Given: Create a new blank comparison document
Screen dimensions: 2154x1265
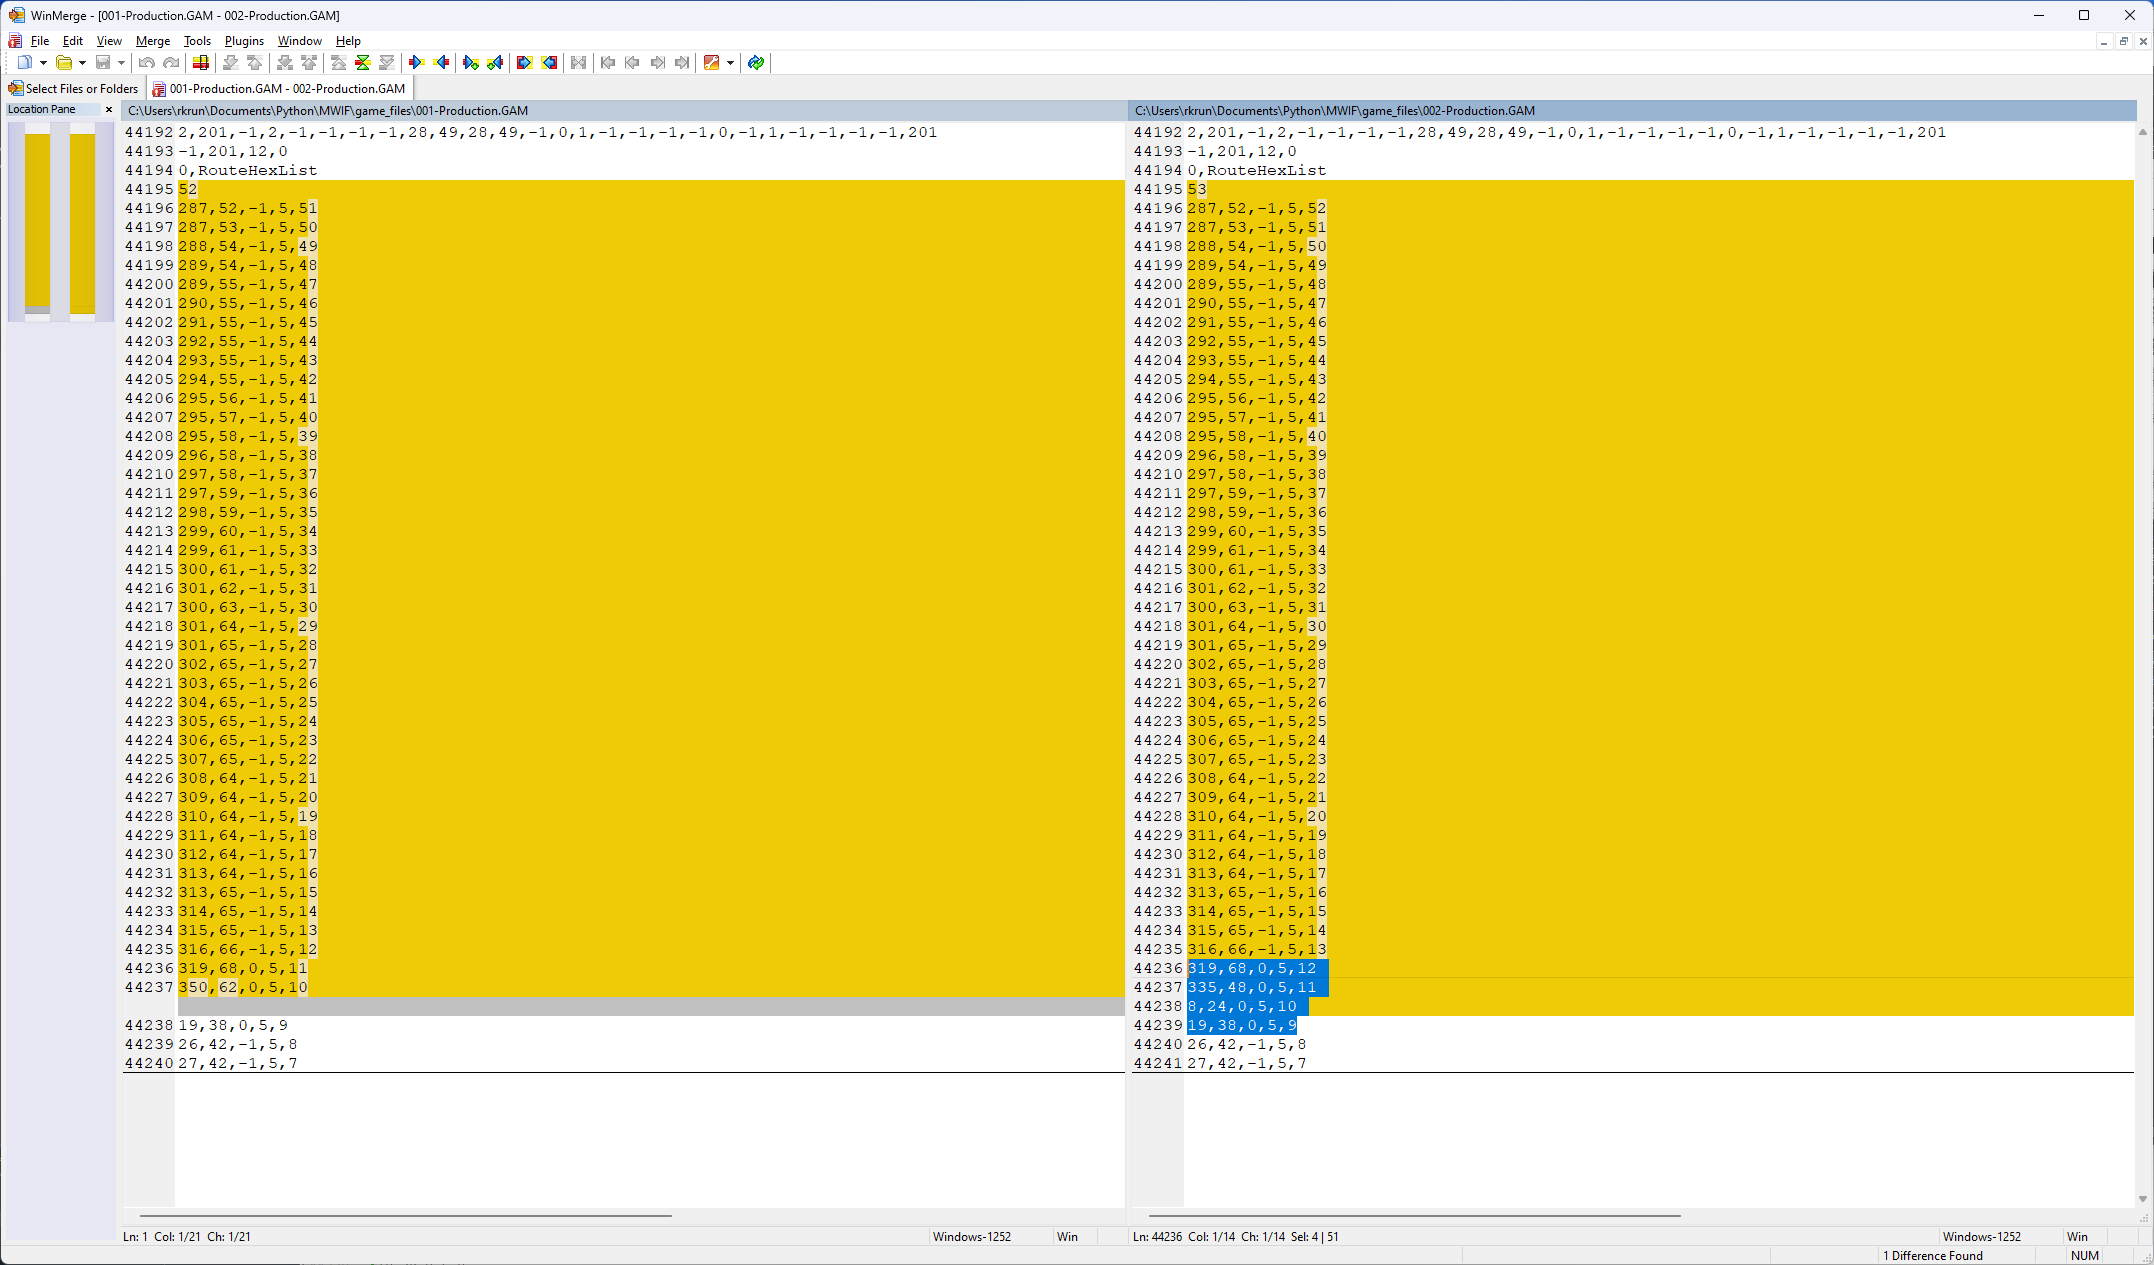Looking at the screenshot, I should [24, 63].
